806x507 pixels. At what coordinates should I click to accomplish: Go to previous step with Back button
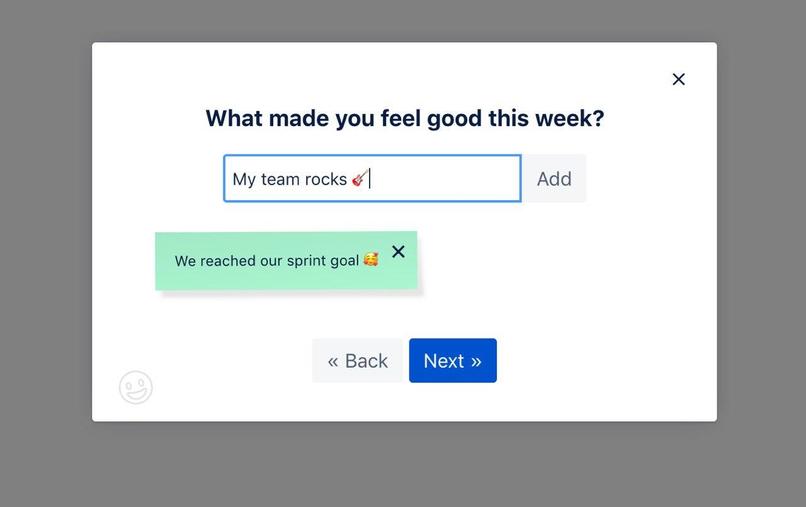click(357, 360)
